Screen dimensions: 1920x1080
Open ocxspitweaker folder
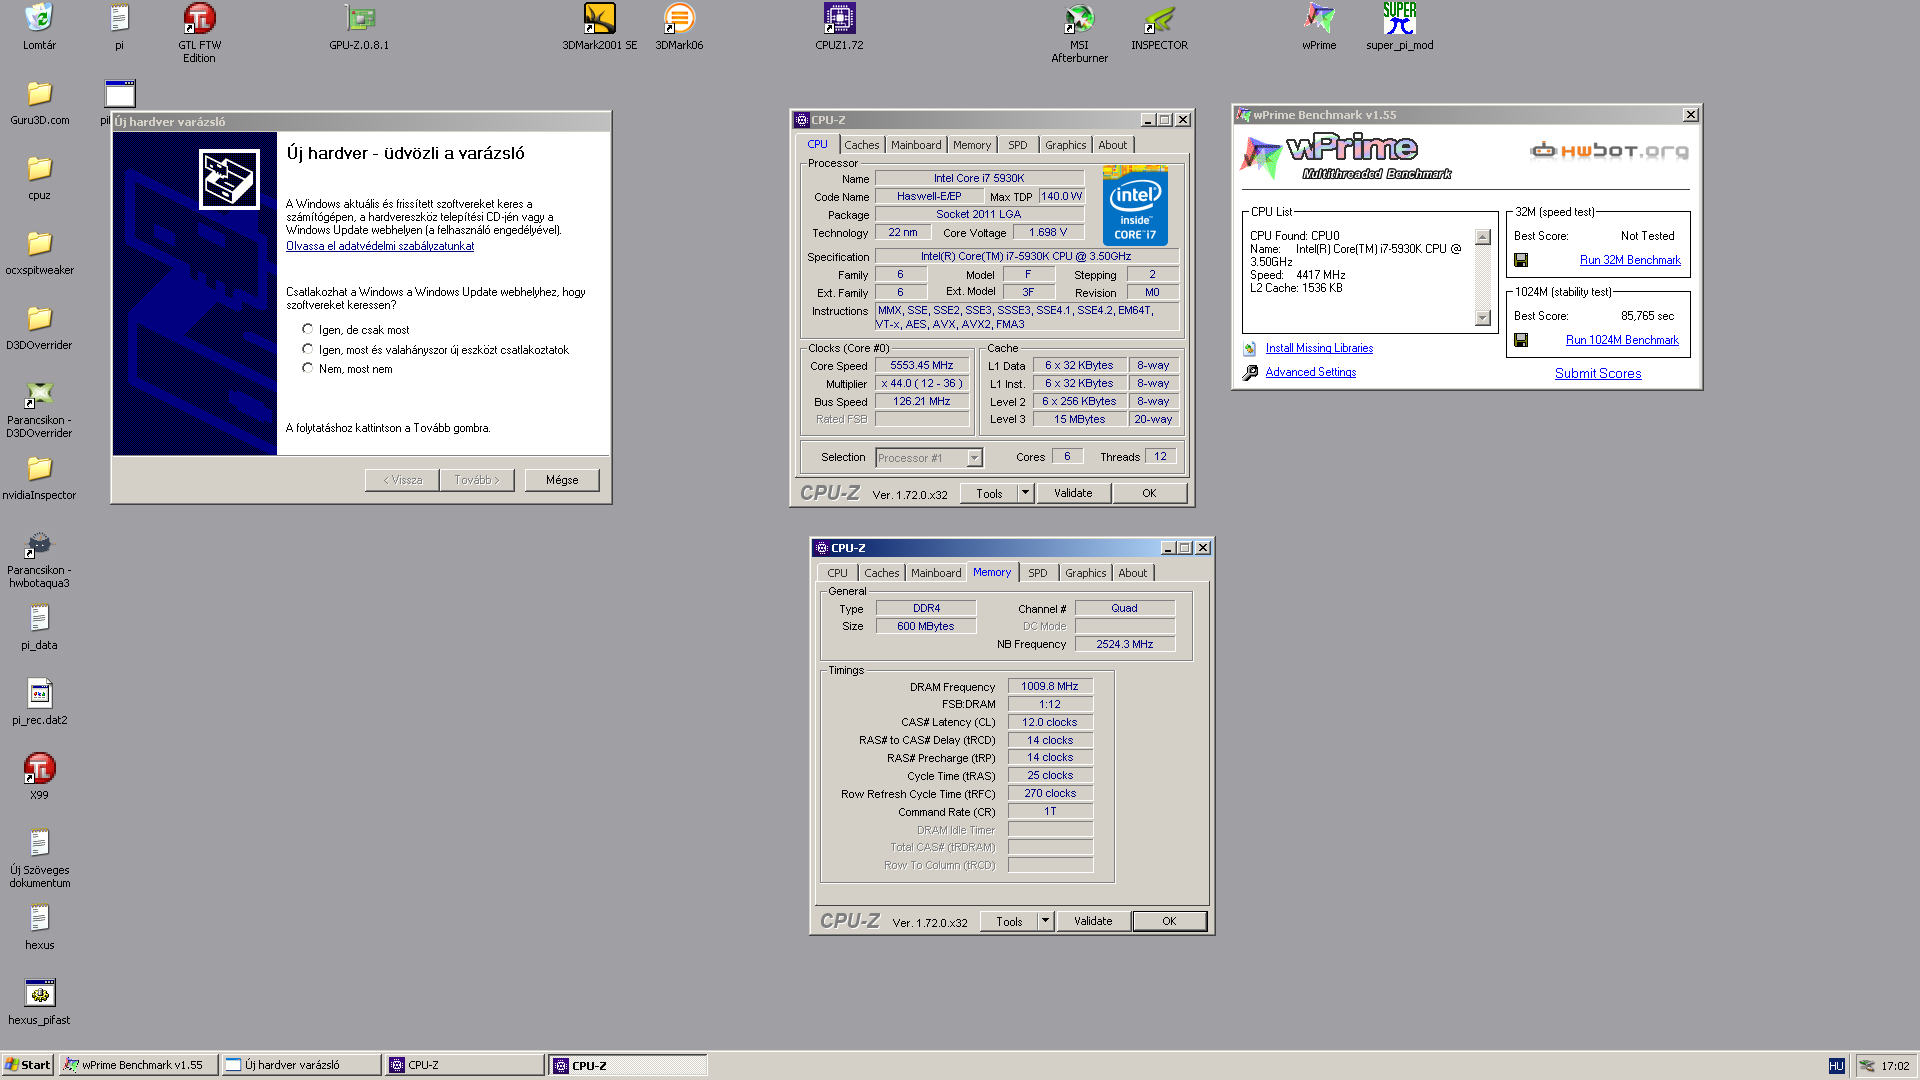[39, 252]
